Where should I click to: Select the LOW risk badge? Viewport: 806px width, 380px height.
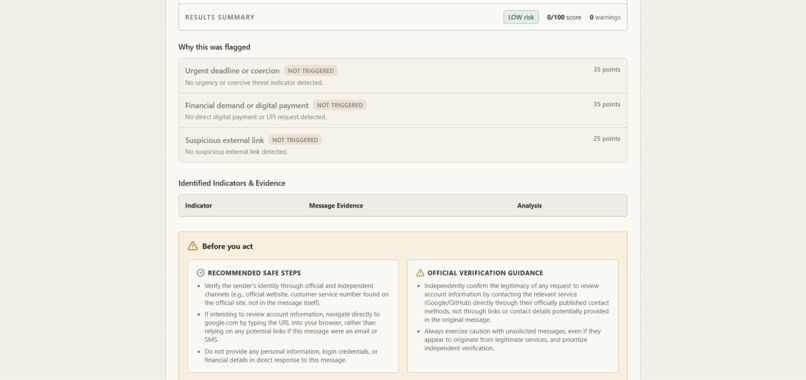(x=521, y=17)
